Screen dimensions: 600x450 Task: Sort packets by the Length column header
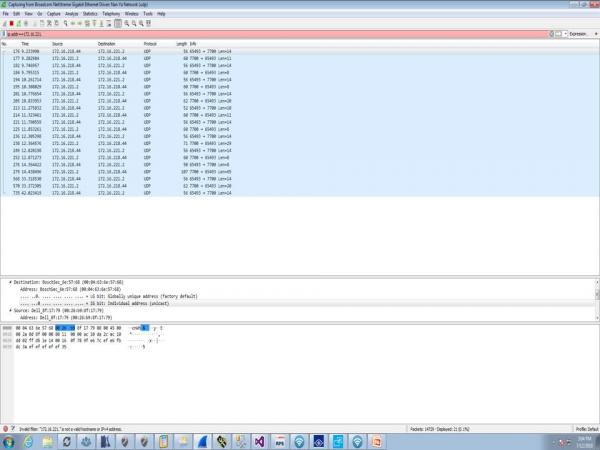tap(181, 44)
